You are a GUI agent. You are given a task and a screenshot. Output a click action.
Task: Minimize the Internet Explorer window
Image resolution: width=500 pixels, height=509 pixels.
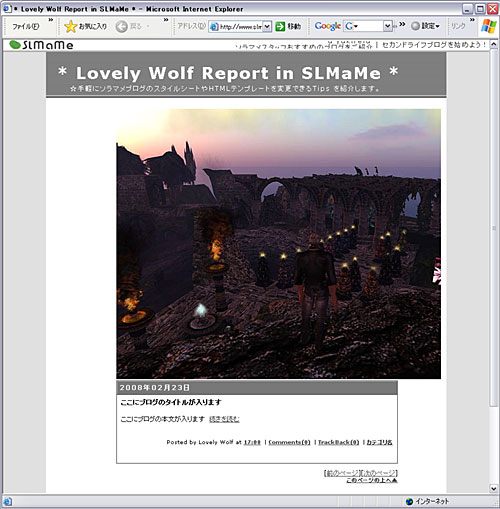coord(467,9)
